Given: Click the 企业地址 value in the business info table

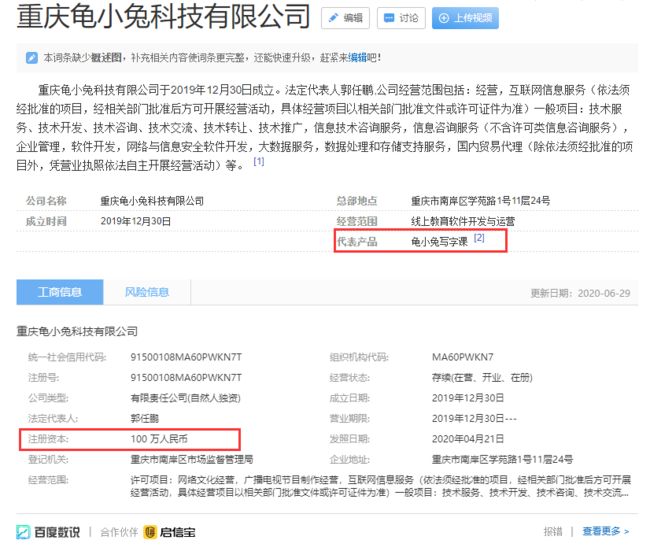Looking at the screenshot, I should (x=502, y=459).
